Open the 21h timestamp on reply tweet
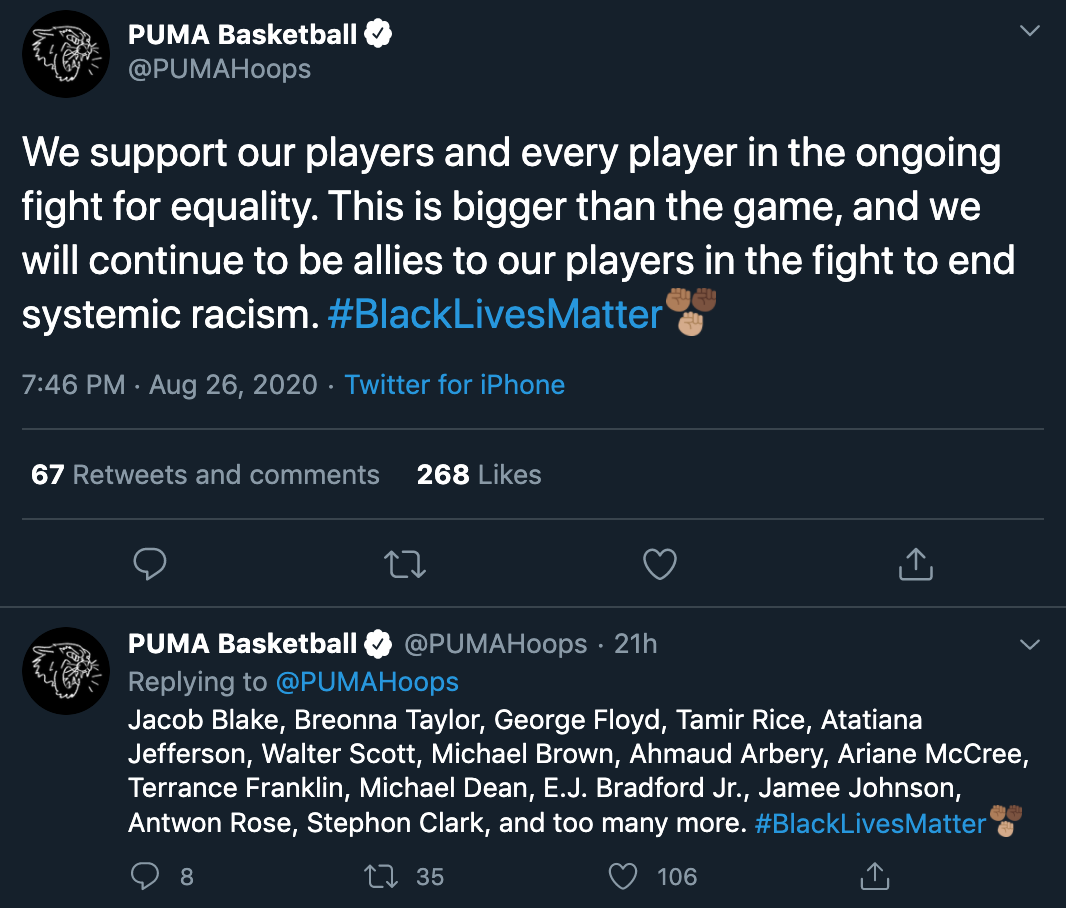Viewport: 1066px width, 908px height. point(636,644)
